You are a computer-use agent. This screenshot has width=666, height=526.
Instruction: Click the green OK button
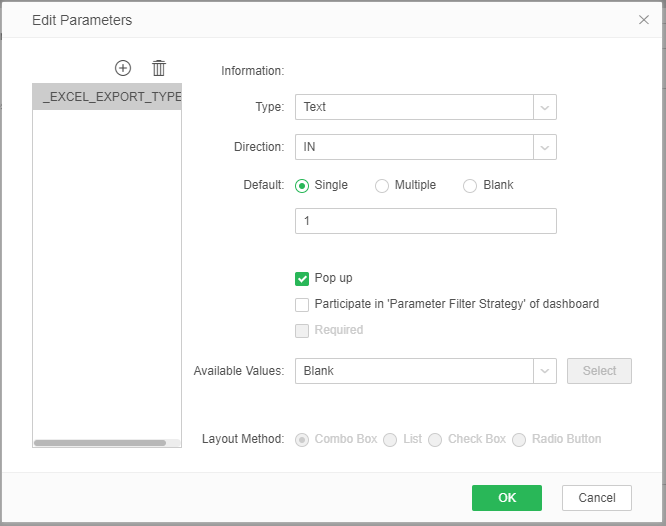pyautogui.click(x=506, y=498)
